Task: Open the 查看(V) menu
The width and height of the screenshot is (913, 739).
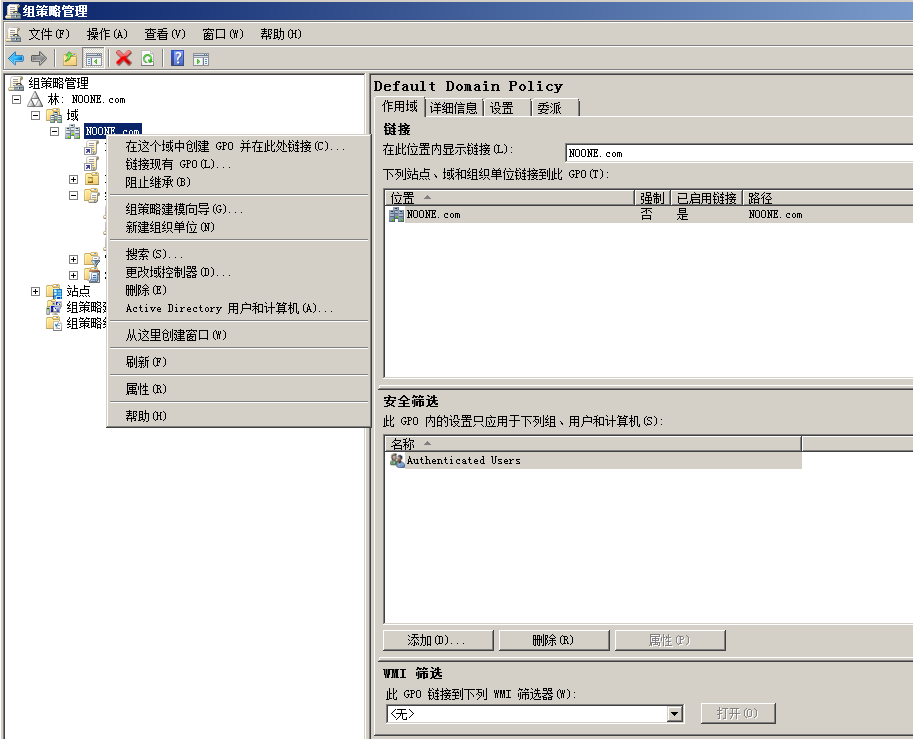Action: pos(165,34)
